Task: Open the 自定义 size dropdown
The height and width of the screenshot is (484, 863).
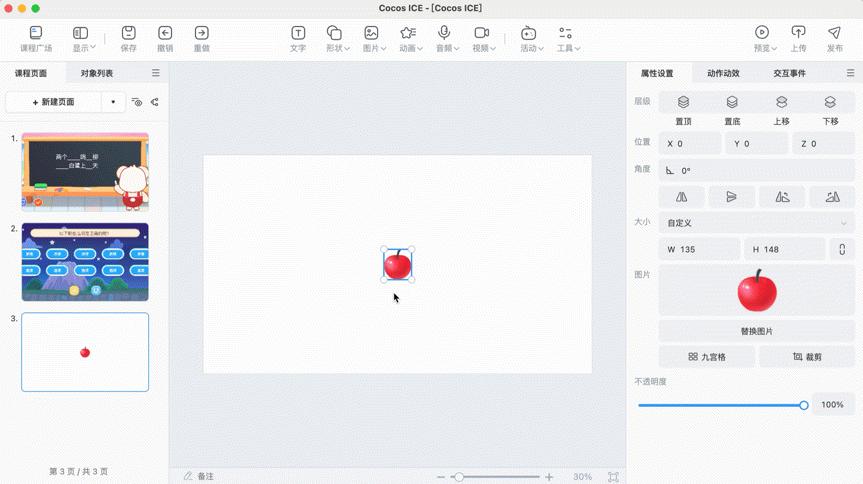Action: [756, 223]
